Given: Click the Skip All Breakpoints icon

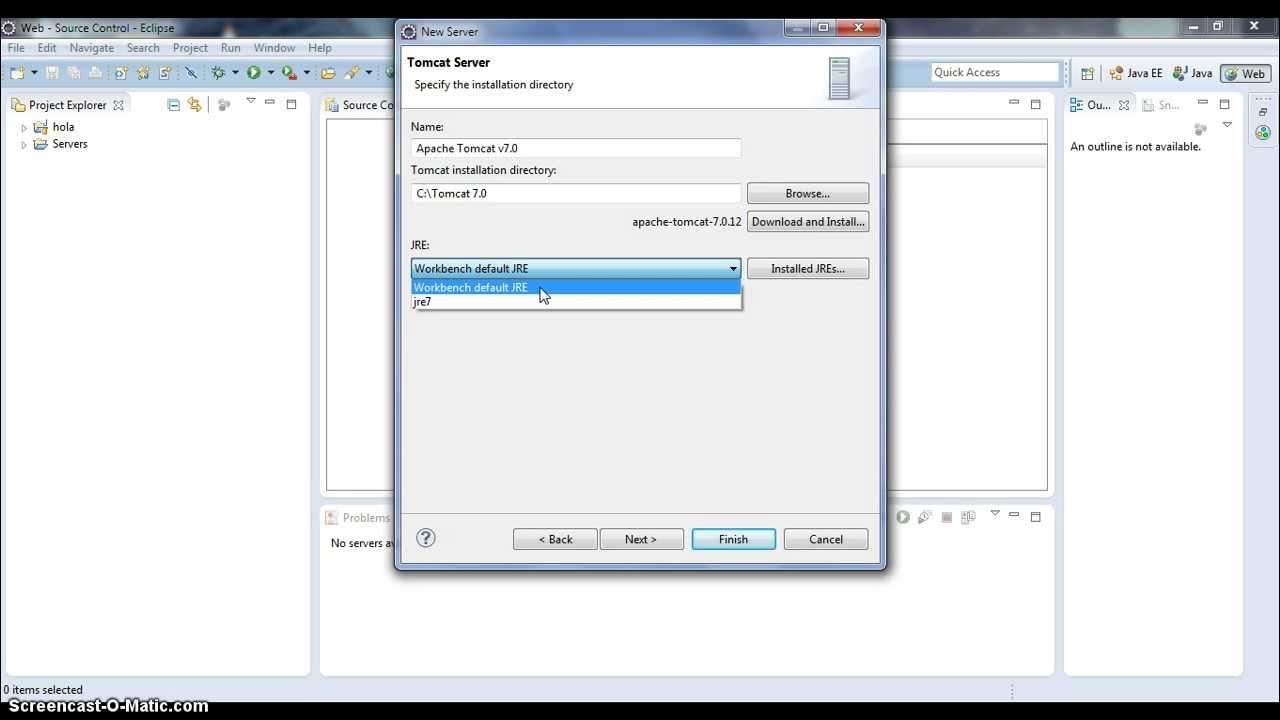Looking at the screenshot, I should pyautogui.click(x=191, y=73).
